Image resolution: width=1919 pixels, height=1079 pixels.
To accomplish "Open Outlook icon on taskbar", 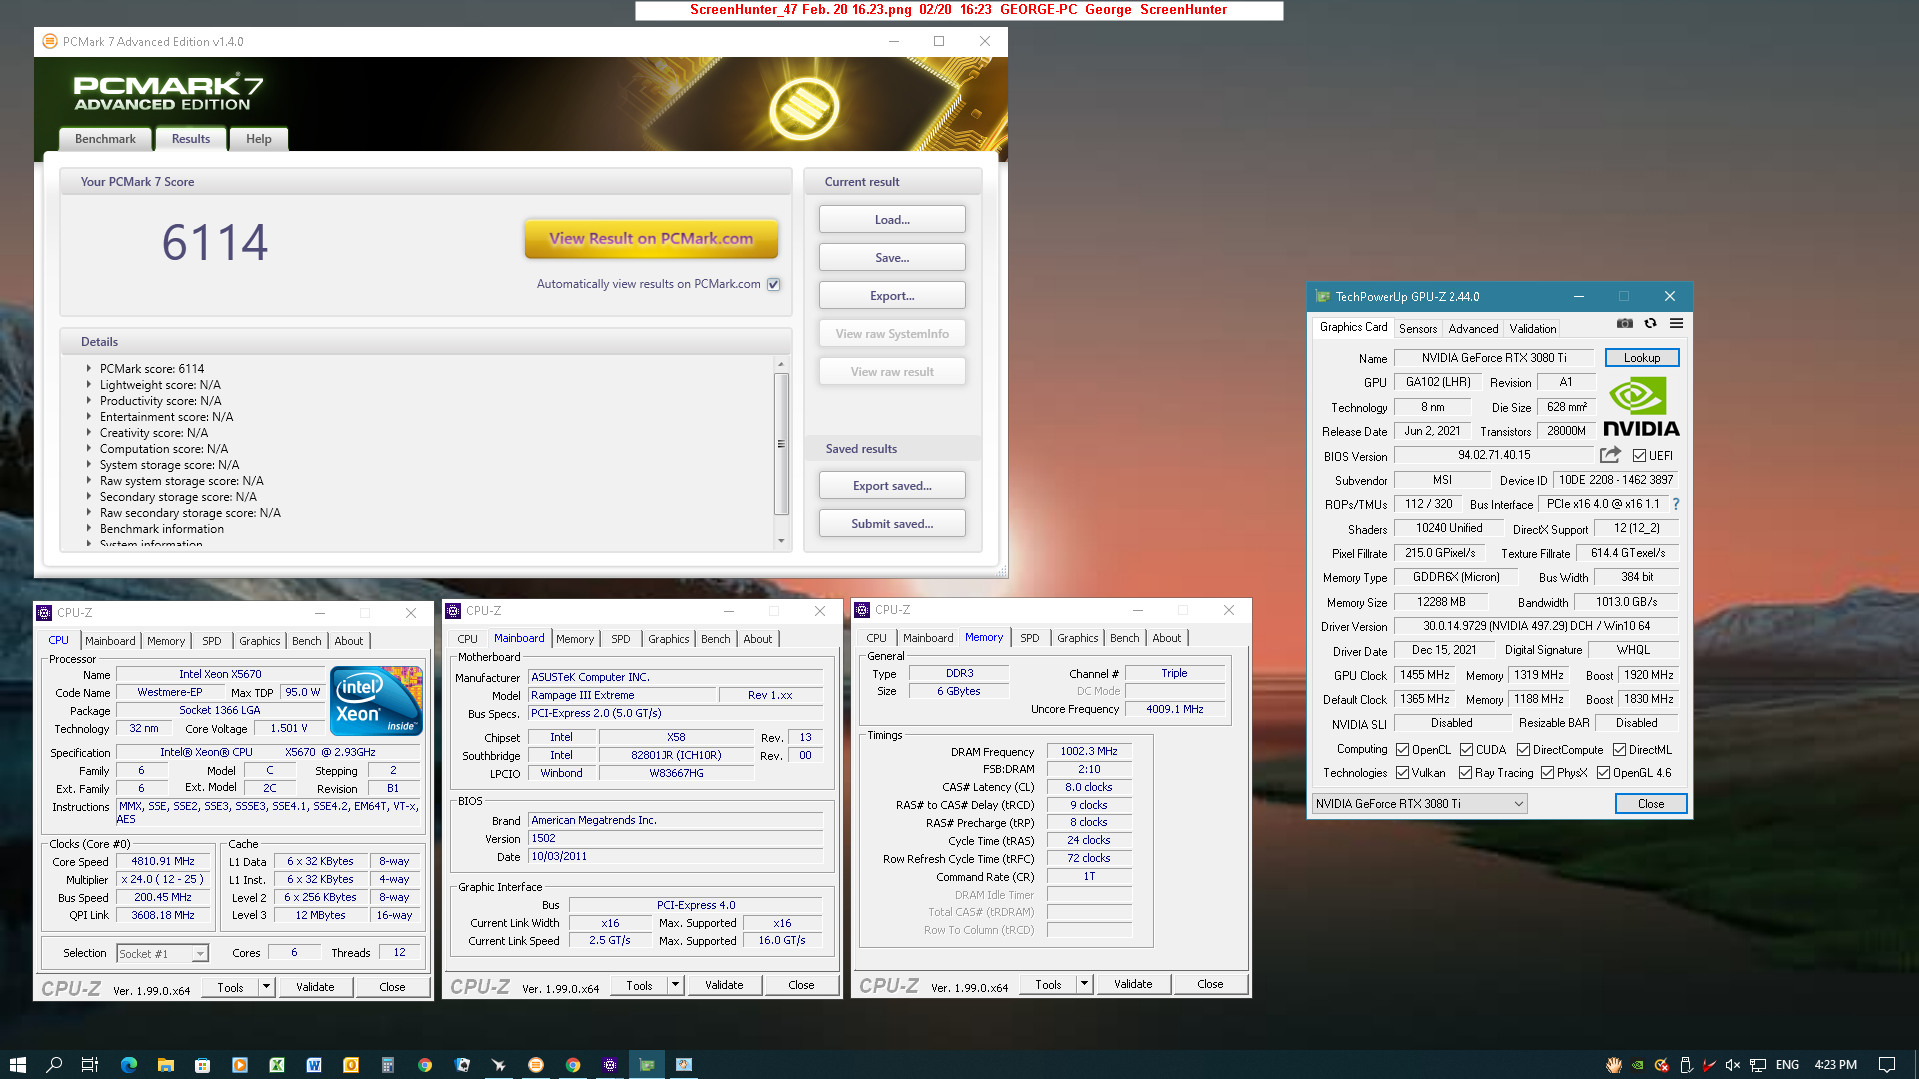I will coord(351,1065).
